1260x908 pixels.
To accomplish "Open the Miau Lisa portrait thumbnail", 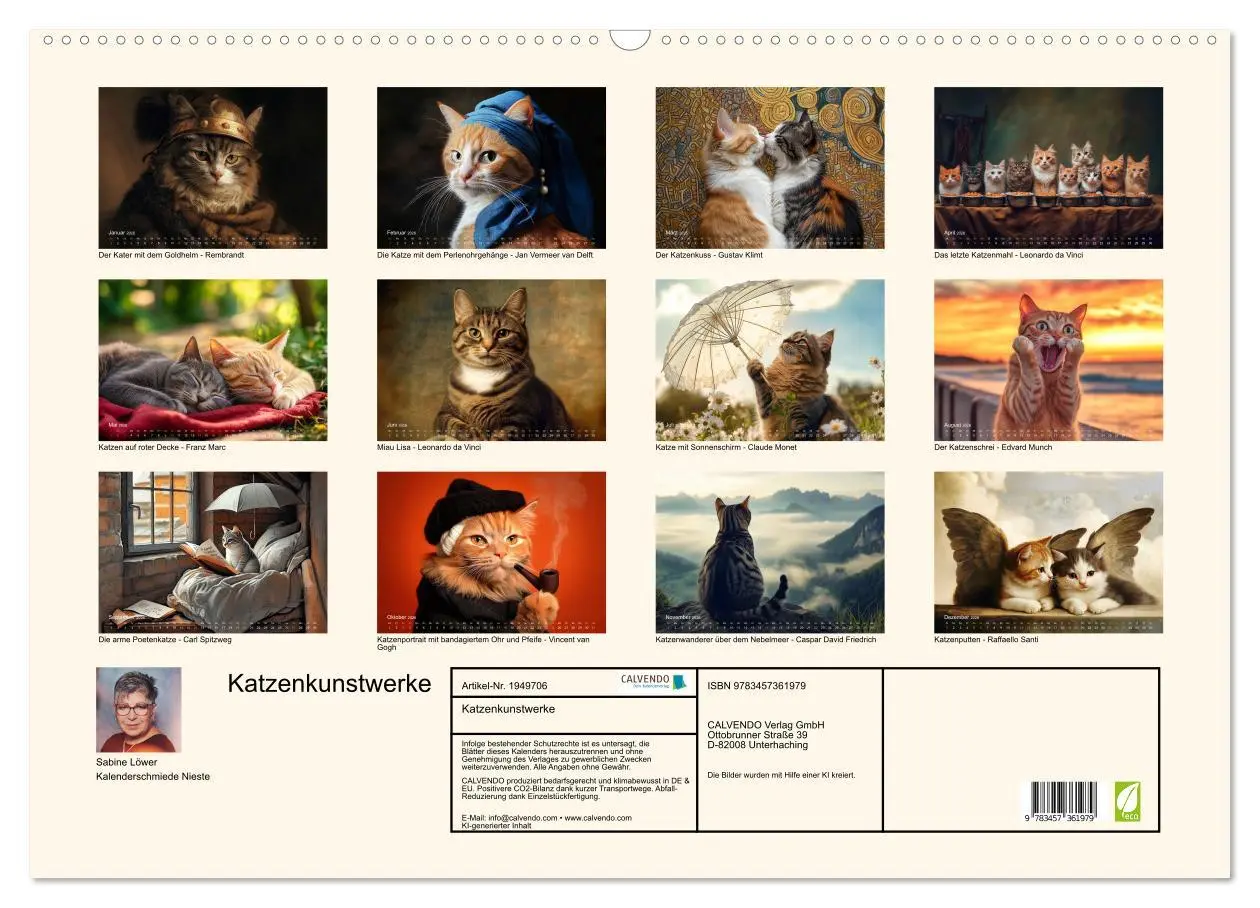I will [491, 360].
